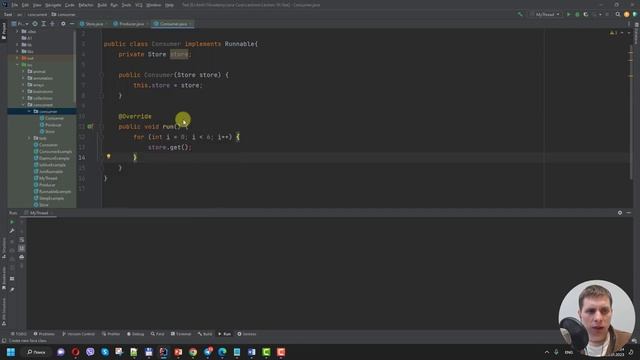The width and height of the screenshot is (640, 360).
Task: Click the Windows Start button
Action: [11, 352]
